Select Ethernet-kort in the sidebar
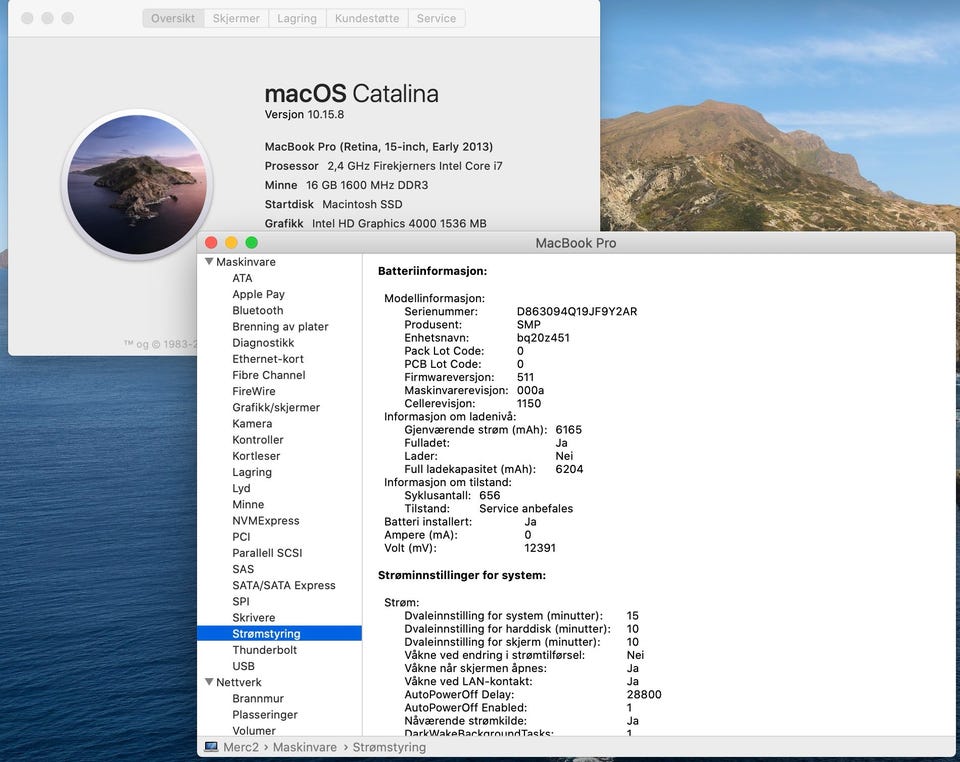This screenshot has width=960, height=762. click(268, 359)
